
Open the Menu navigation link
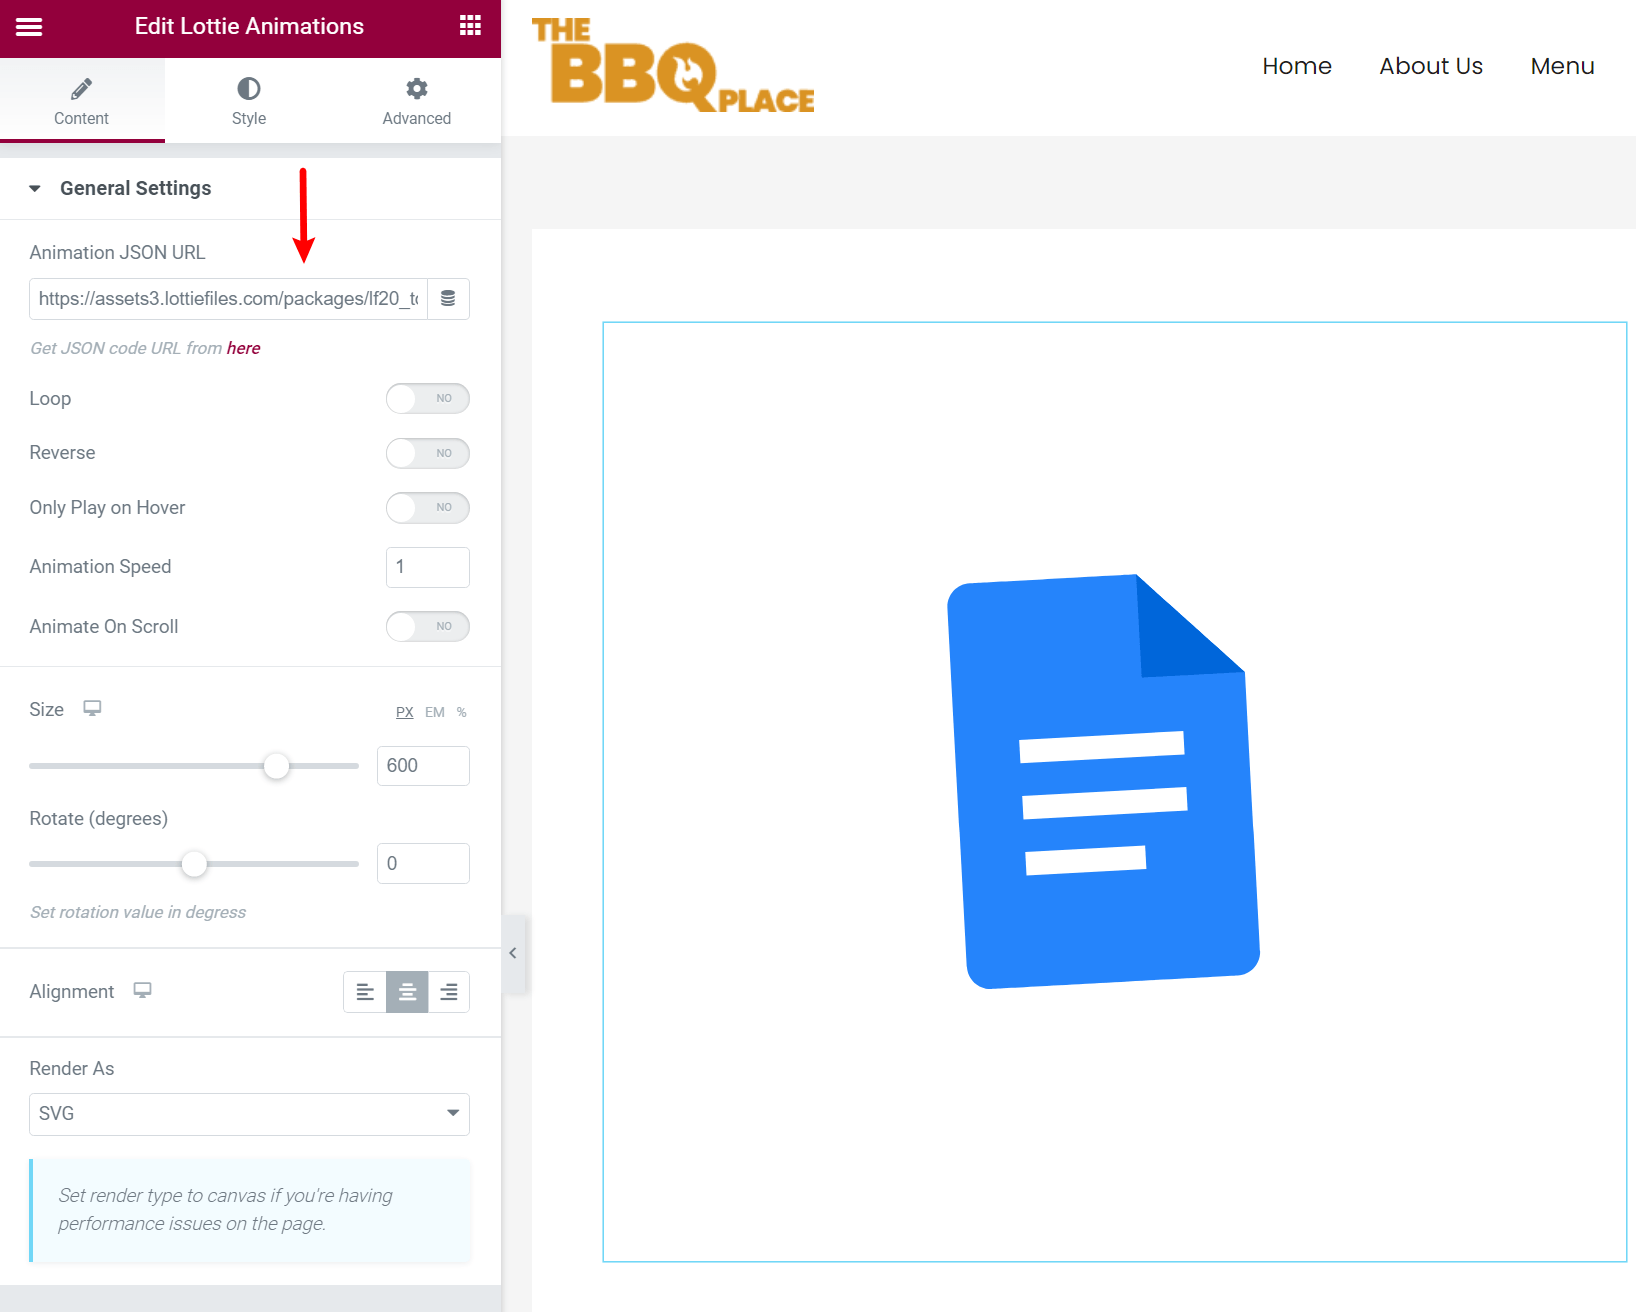(x=1562, y=66)
